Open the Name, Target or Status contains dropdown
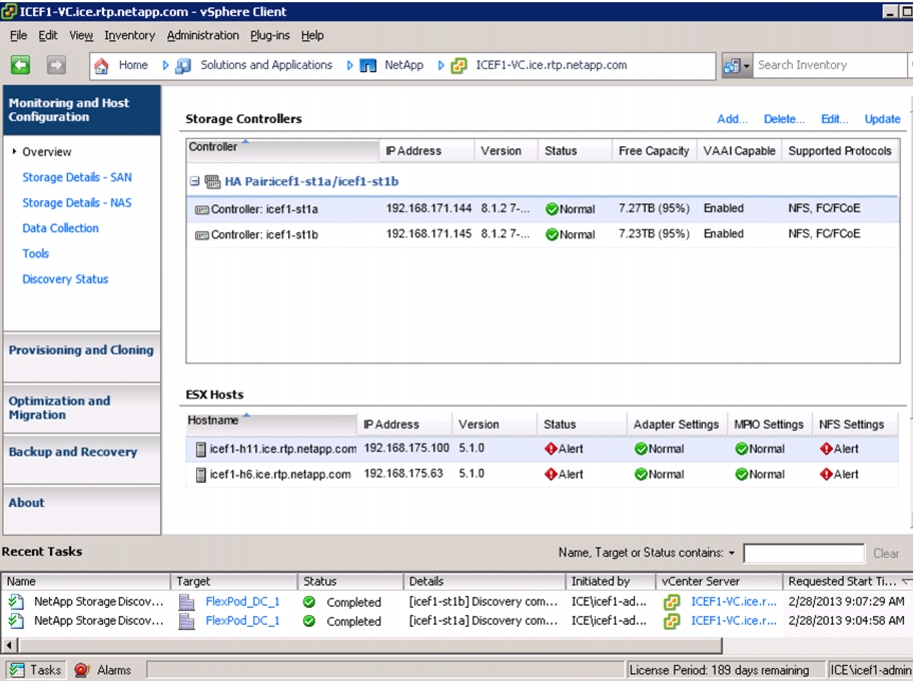This screenshot has width=913, height=688. tap(731, 553)
